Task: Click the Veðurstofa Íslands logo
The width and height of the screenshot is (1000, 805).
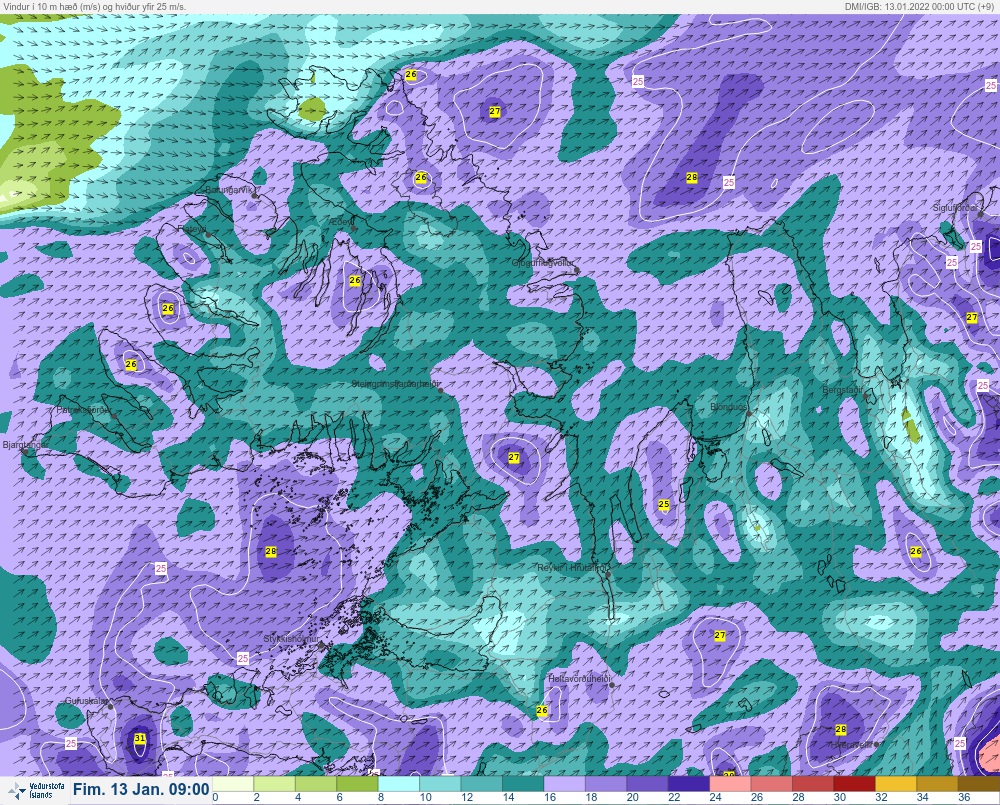Action: point(38,791)
